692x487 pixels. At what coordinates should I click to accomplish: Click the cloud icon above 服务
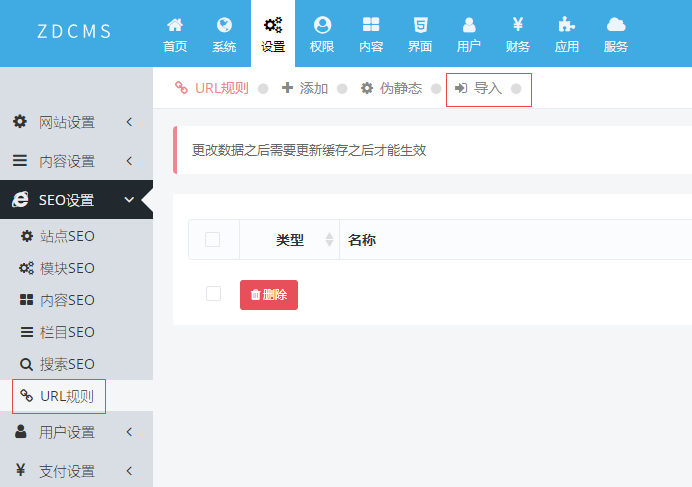(x=616, y=25)
